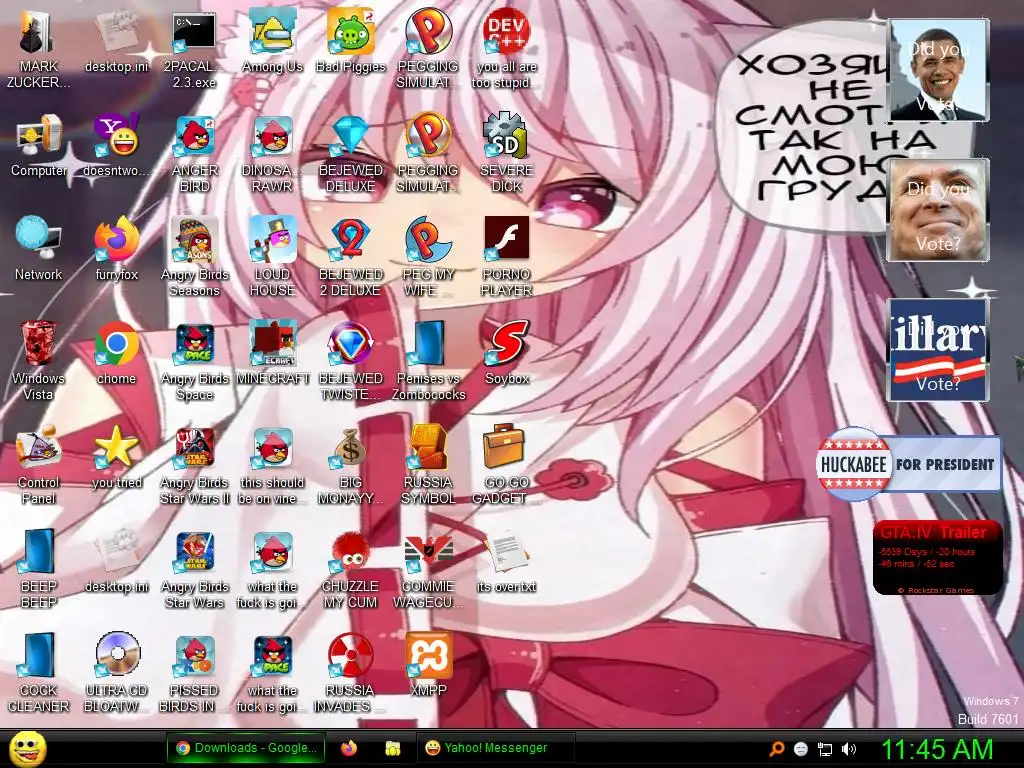Screen dimensions: 1024x768
Task: Open the PISSED BIRDS IN... shortcut
Action: [x=195, y=673]
